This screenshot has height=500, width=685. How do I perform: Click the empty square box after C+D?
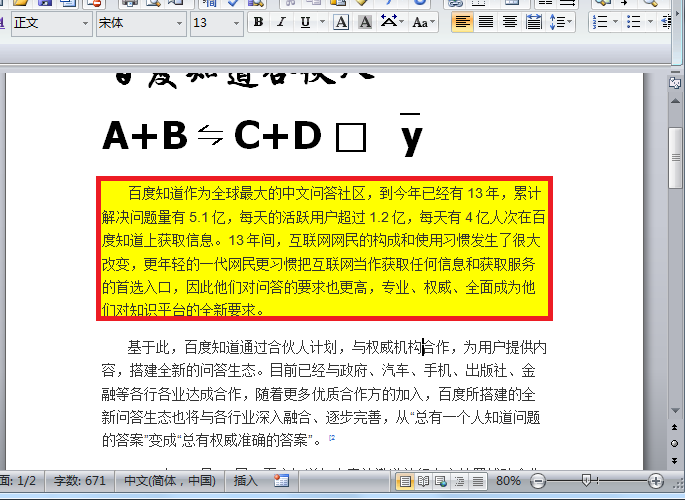coord(351,138)
